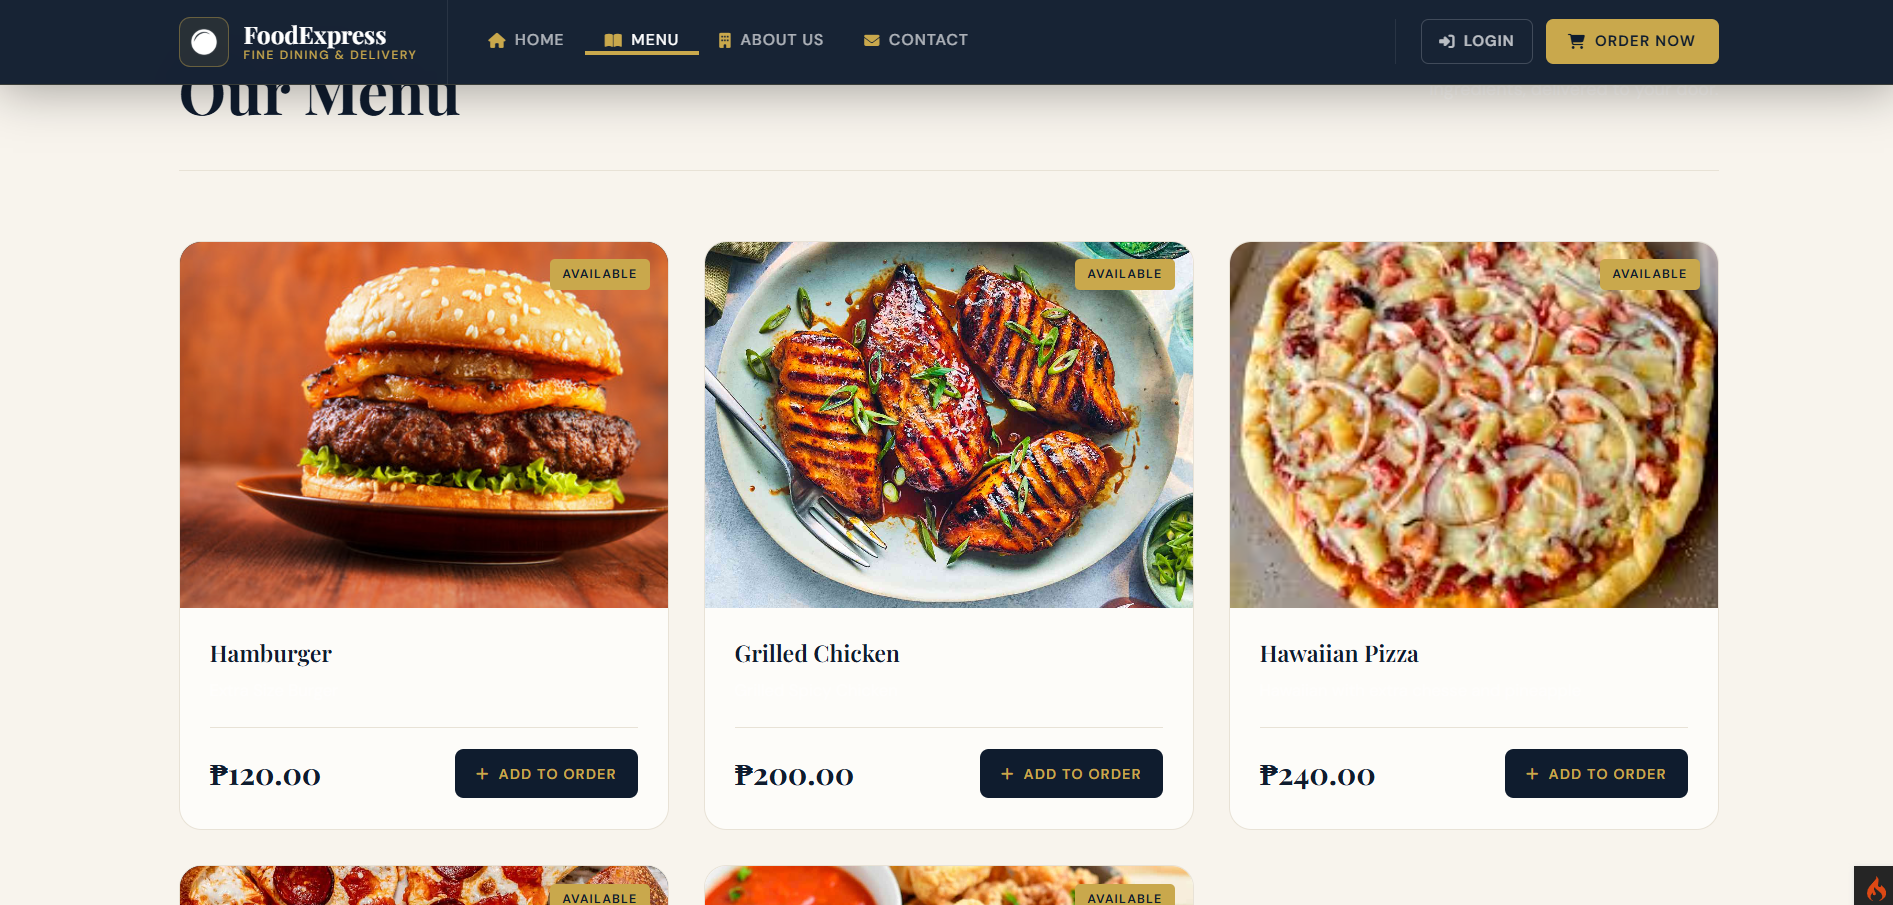This screenshot has height=905, width=1893.
Task: Click the FoodExpress logo icon
Action: point(204,42)
